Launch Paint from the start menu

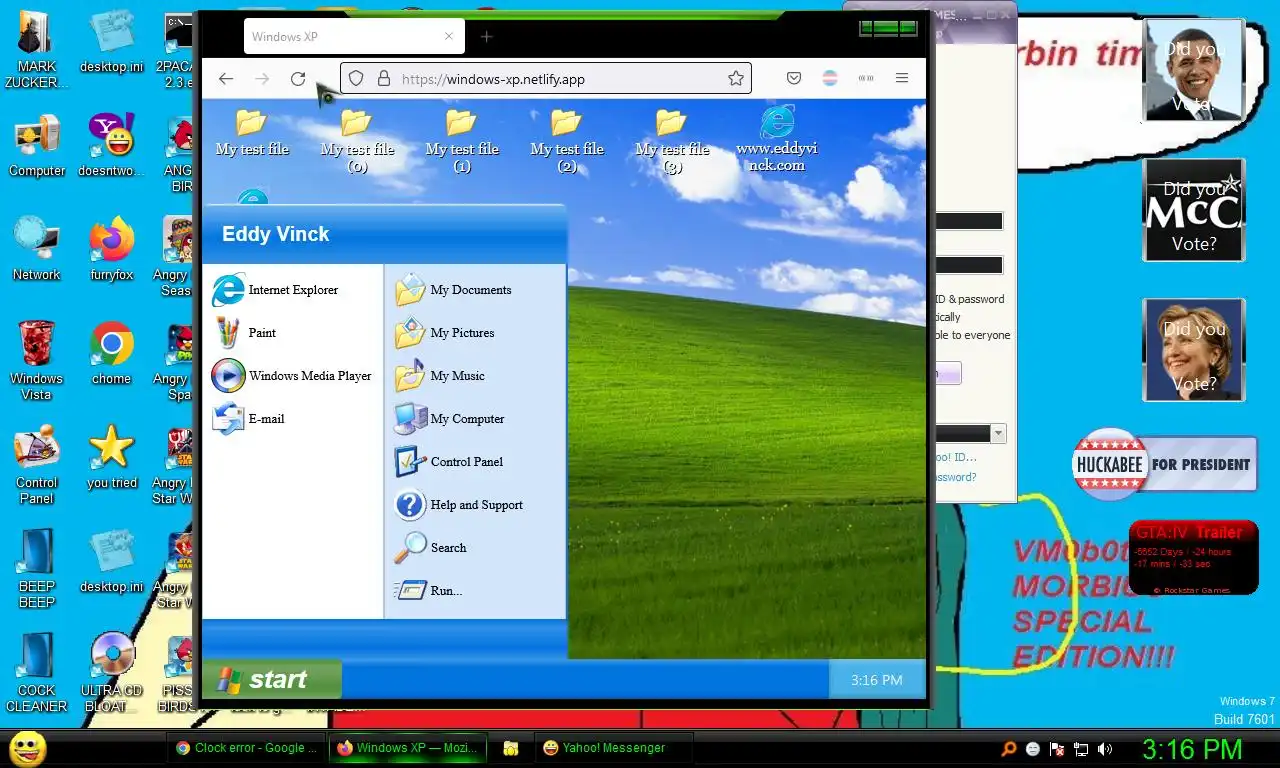pos(245,333)
